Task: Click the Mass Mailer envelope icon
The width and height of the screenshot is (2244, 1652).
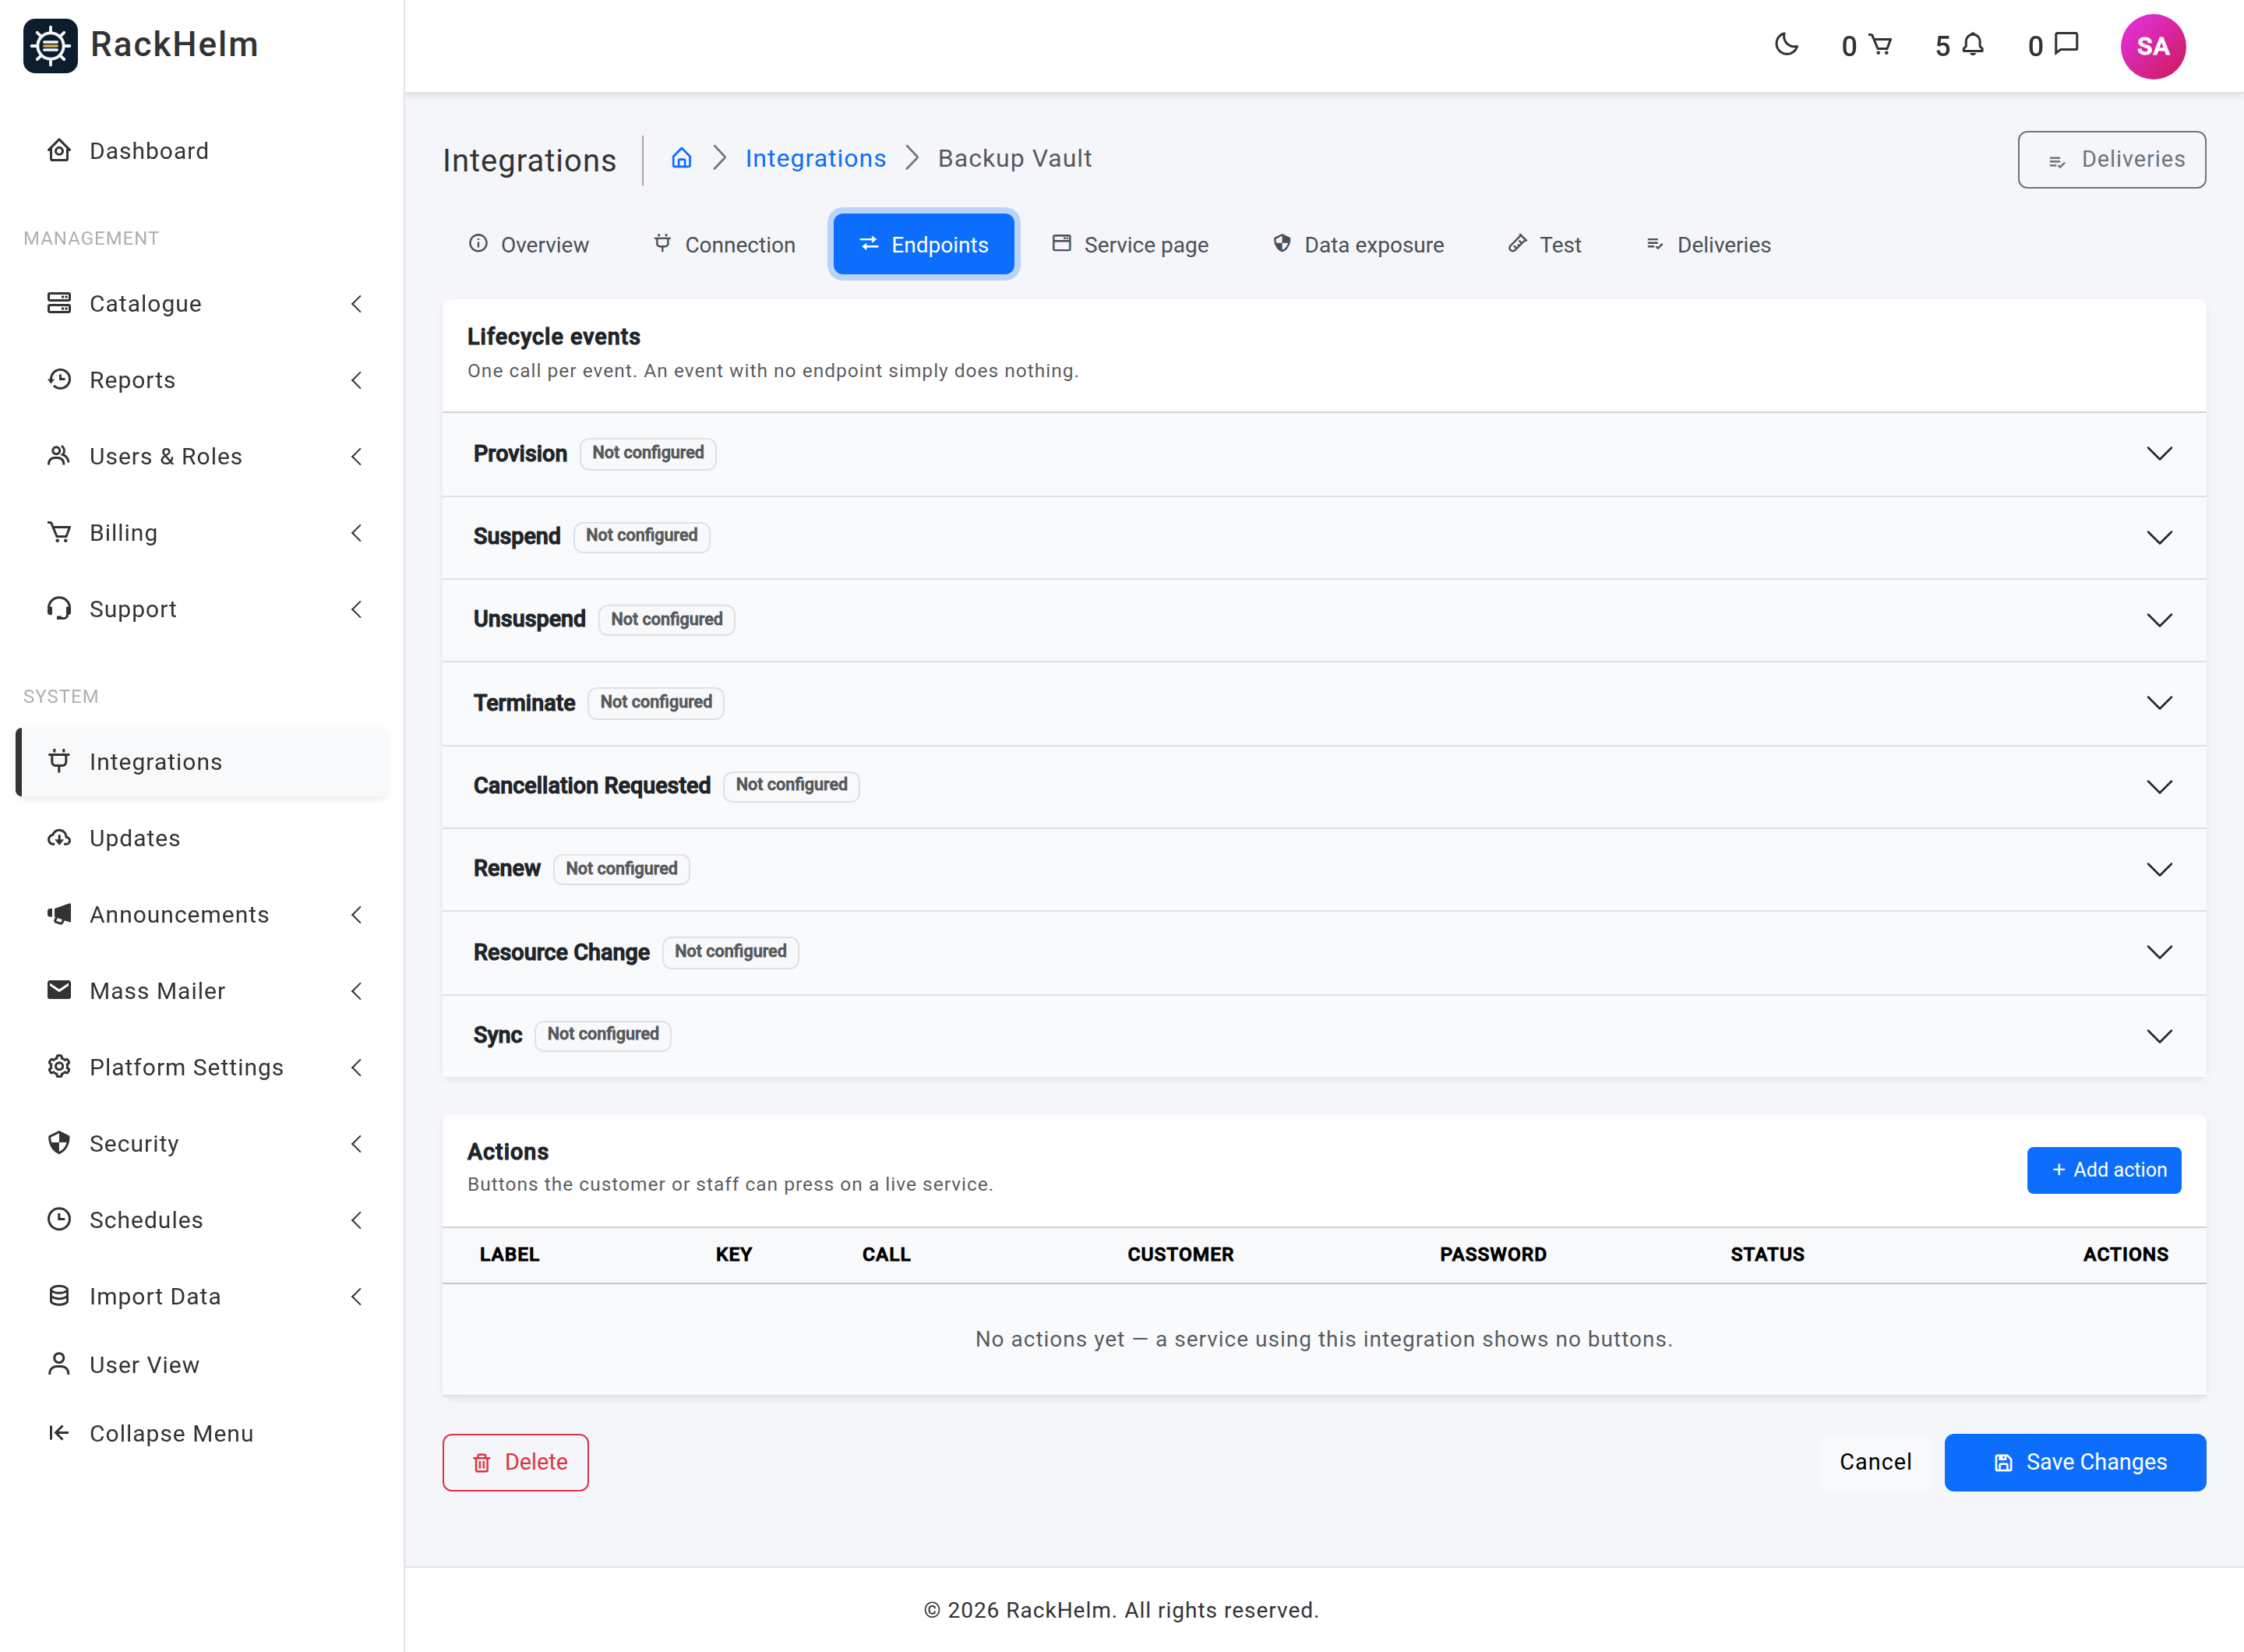Action: pos(59,990)
